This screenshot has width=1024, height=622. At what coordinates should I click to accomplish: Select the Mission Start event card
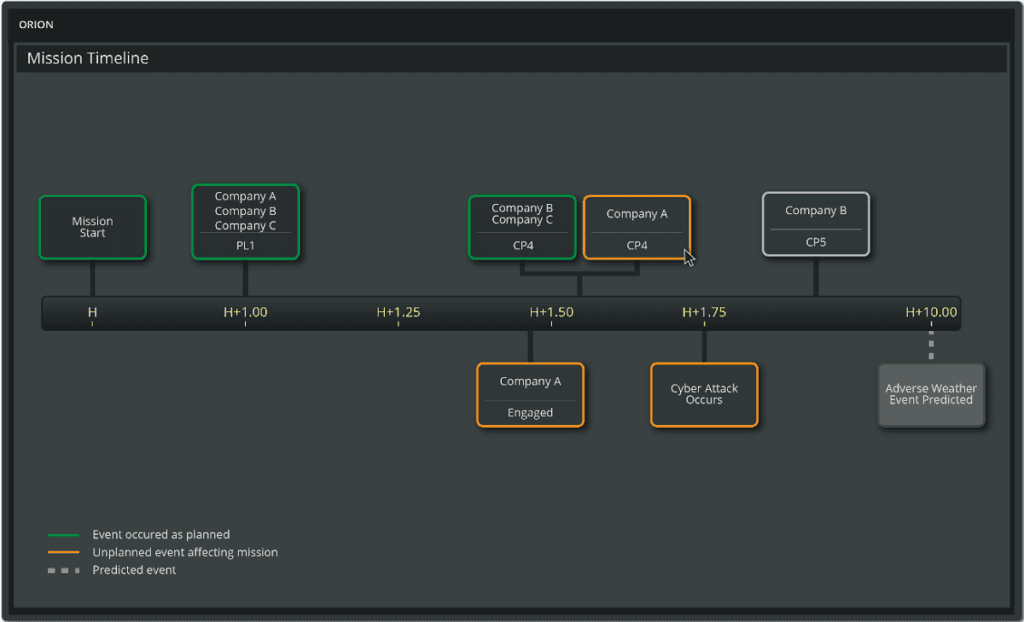(93, 227)
